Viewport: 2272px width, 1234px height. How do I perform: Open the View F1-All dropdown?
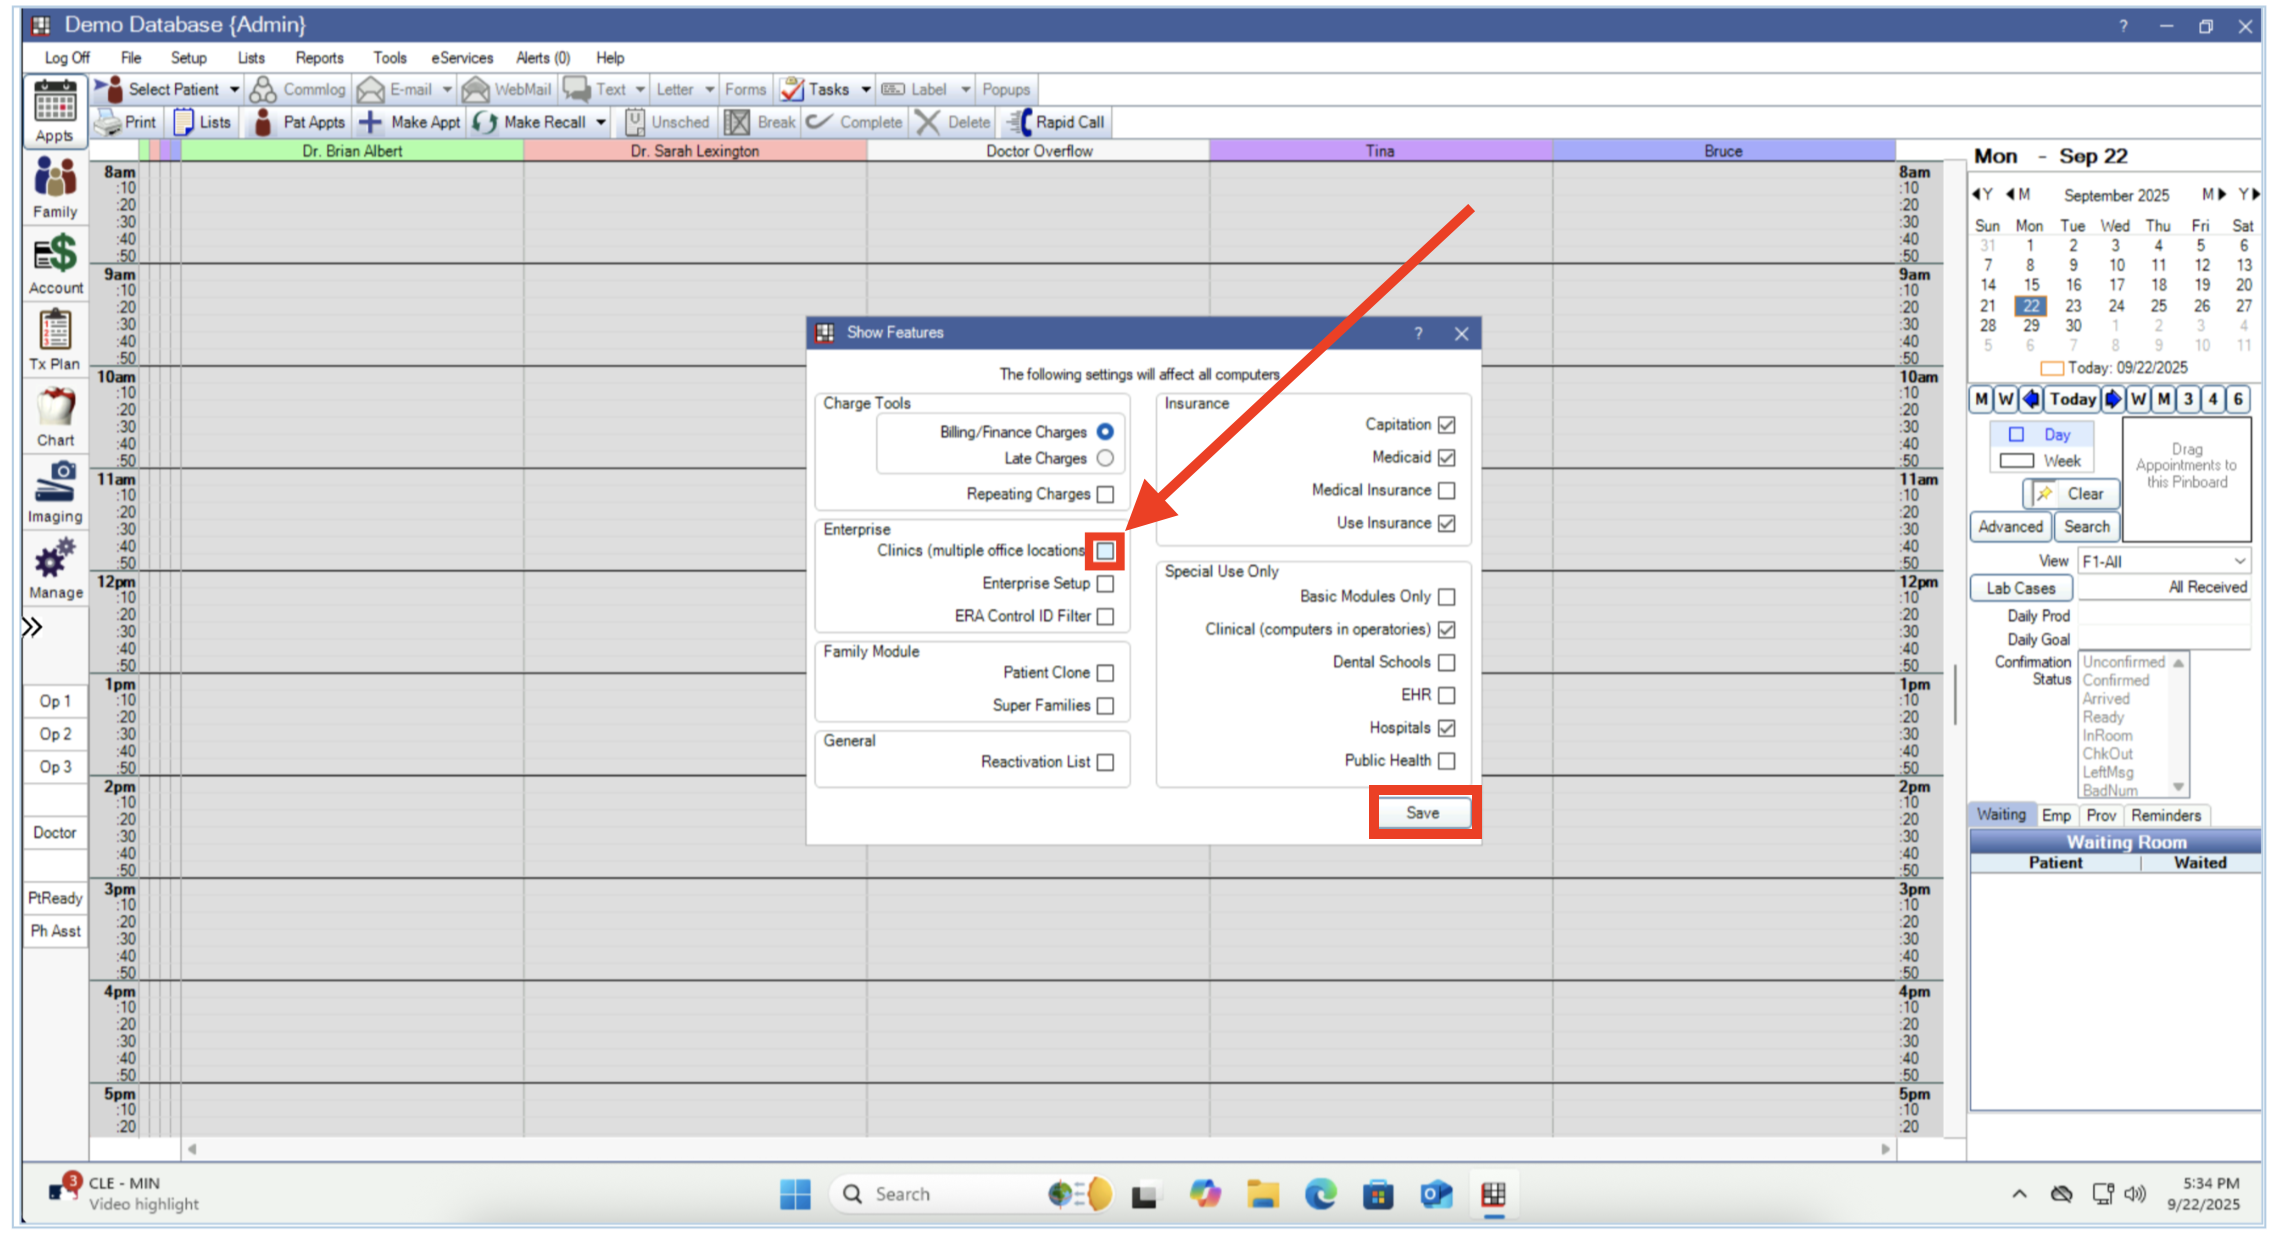pos(2240,561)
